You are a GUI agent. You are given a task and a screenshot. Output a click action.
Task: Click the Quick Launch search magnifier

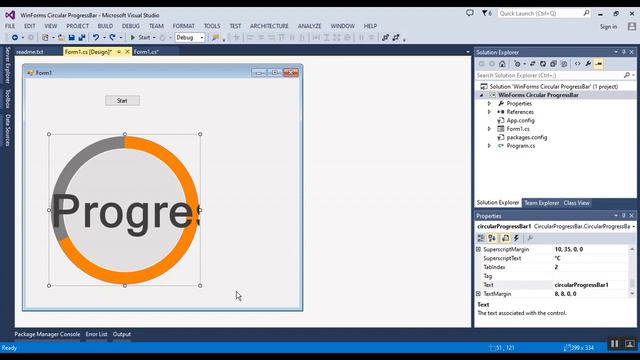tap(586, 13)
